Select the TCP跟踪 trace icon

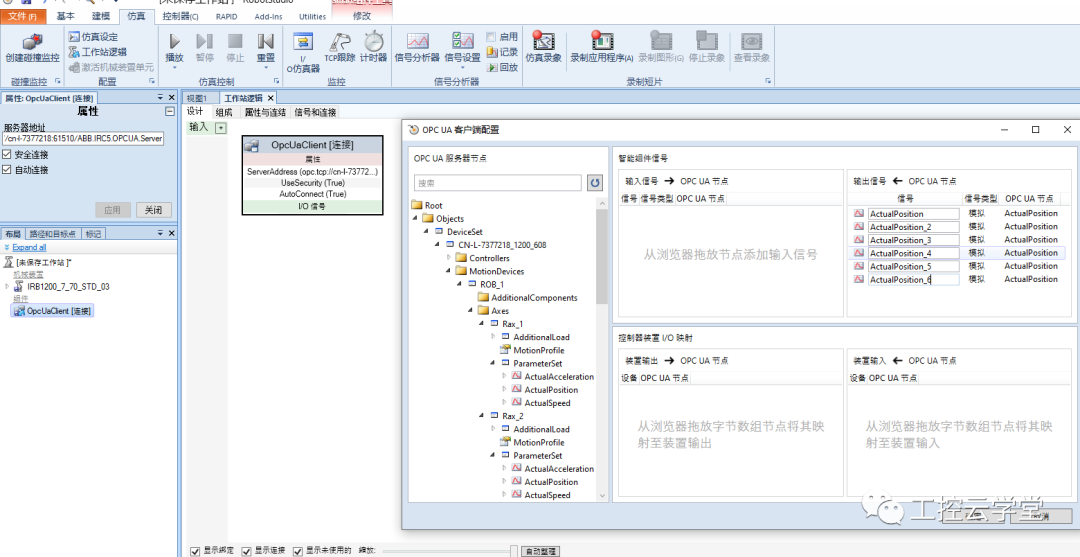coord(340,41)
